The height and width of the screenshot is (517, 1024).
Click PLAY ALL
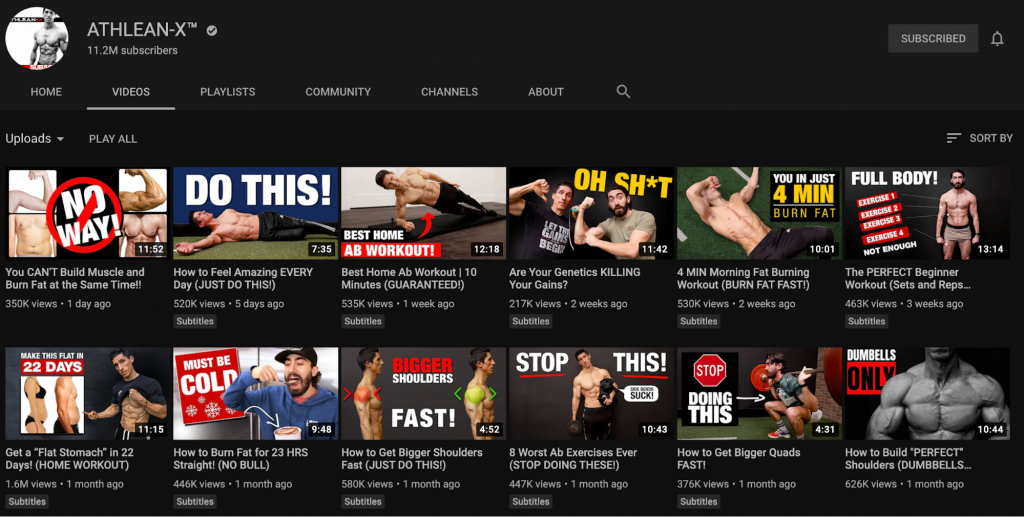click(x=113, y=138)
